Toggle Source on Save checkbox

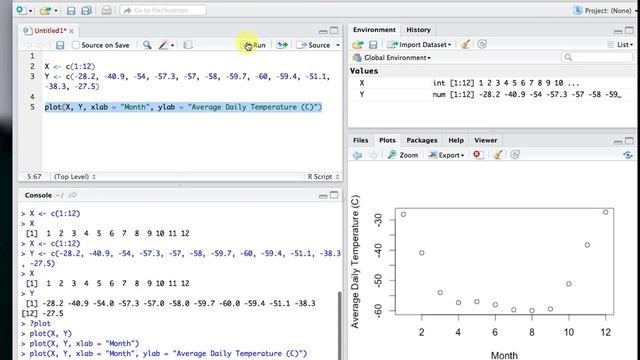pyautogui.click(x=76, y=45)
